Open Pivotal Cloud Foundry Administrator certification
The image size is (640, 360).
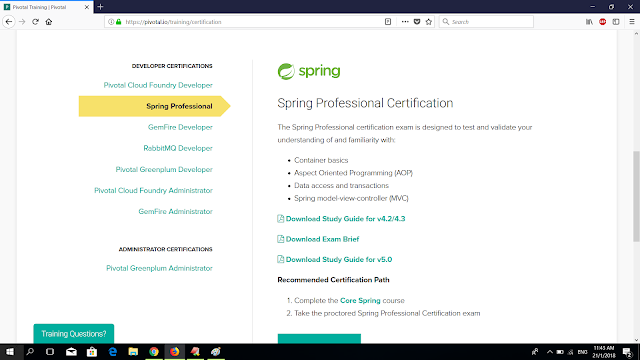[153, 191]
